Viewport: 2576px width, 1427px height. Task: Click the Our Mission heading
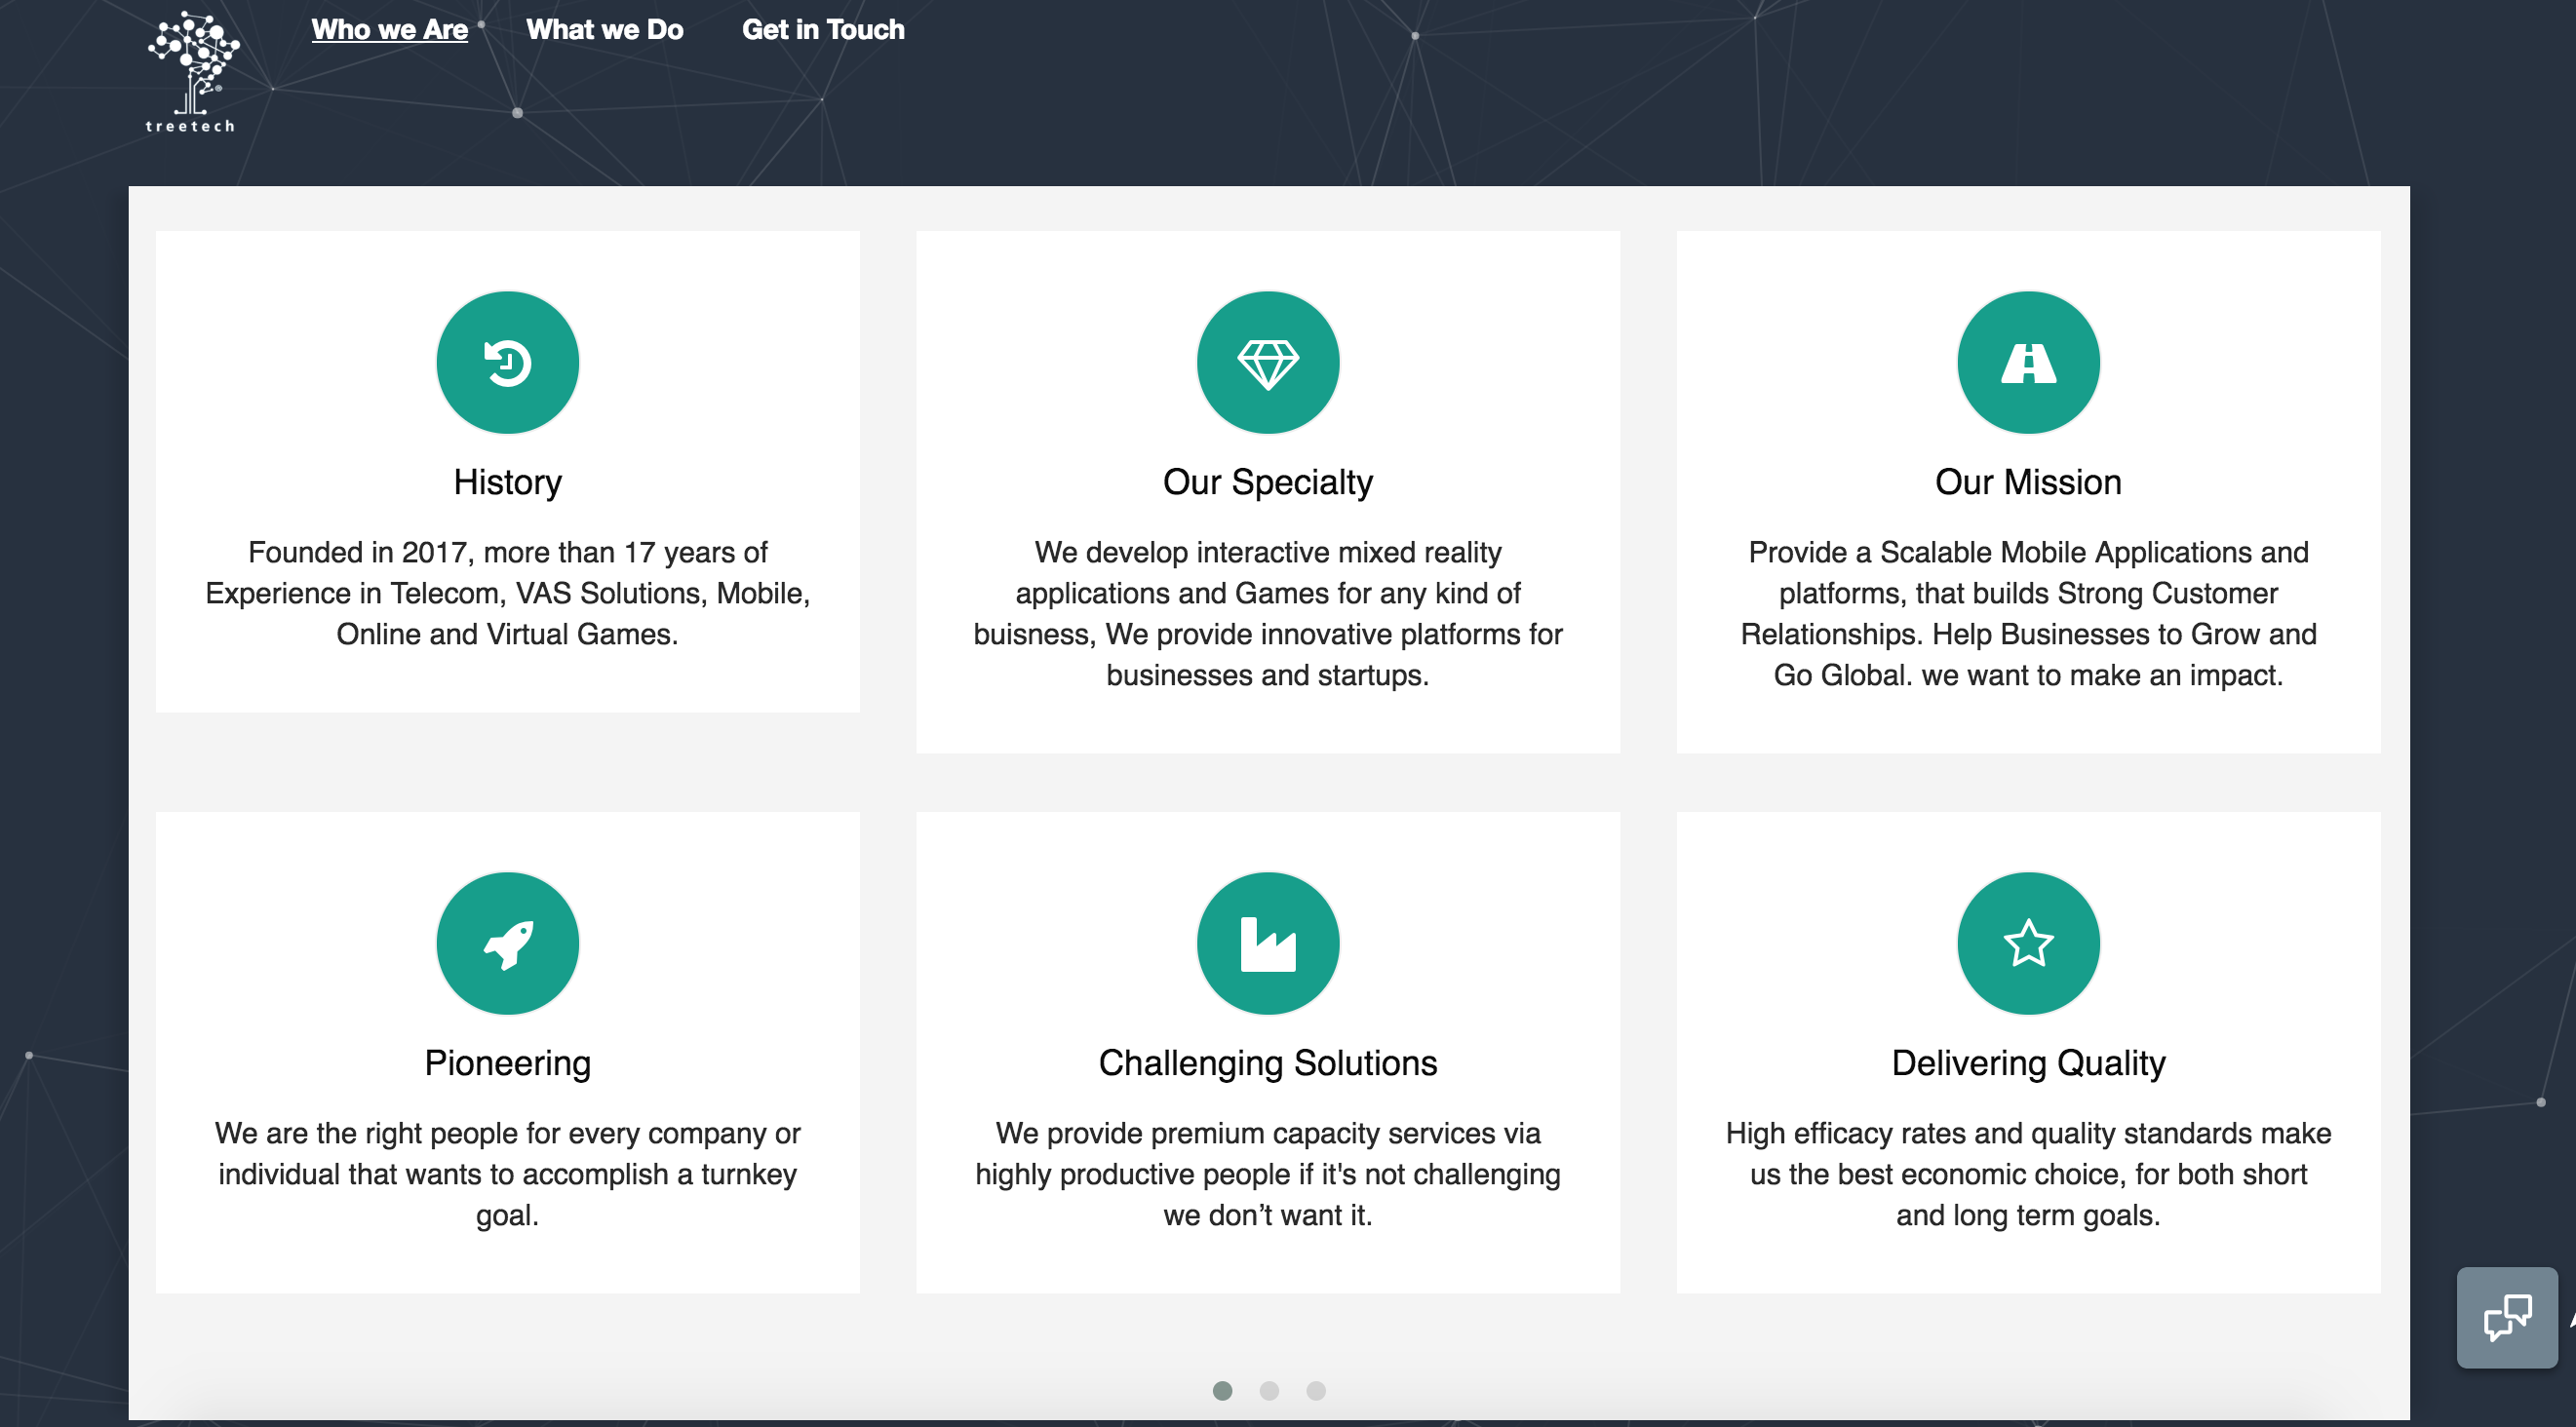2027,482
